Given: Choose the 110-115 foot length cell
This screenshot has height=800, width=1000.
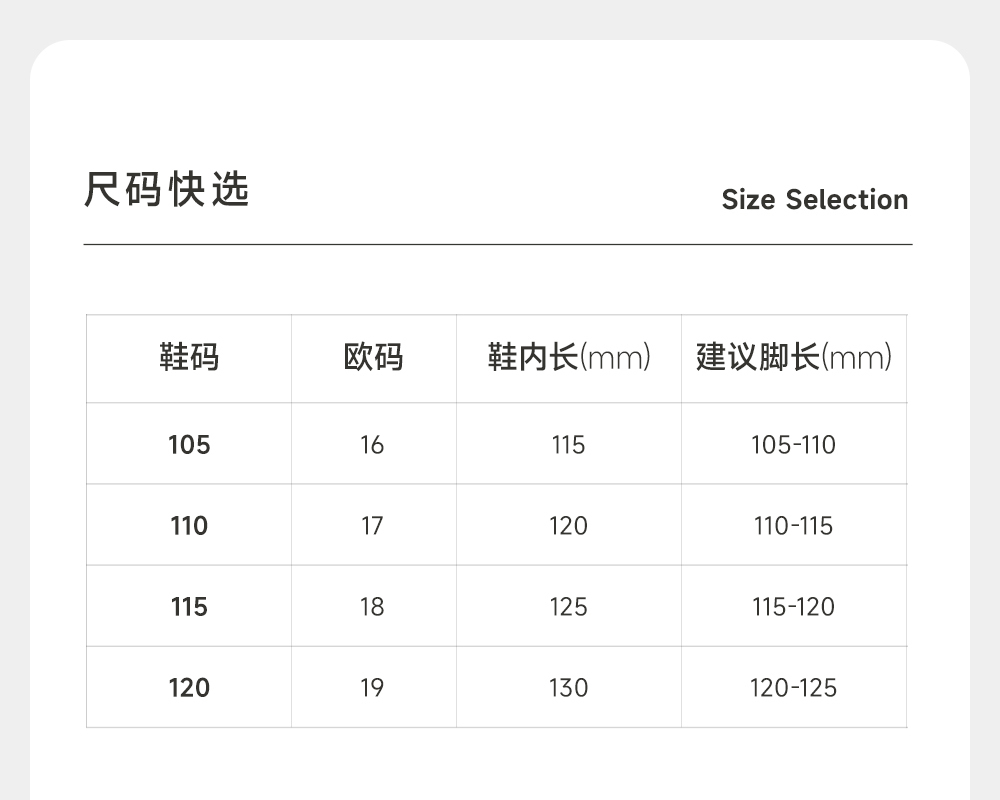Looking at the screenshot, I should pos(793,525).
